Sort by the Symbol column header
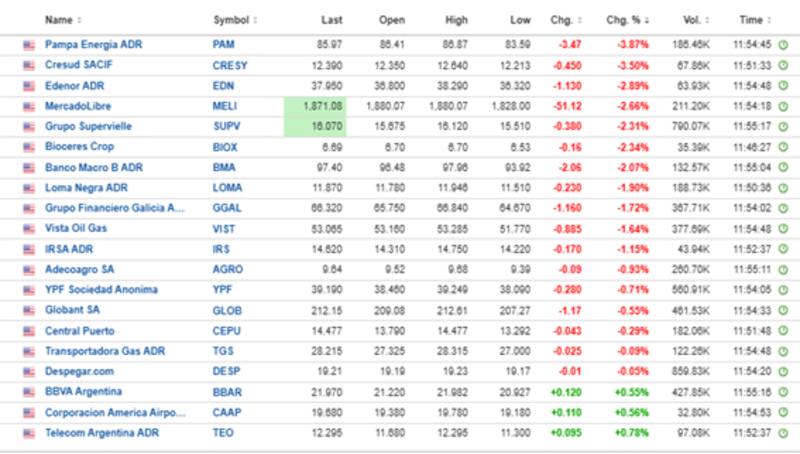The image size is (800, 454). tap(234, 20)
